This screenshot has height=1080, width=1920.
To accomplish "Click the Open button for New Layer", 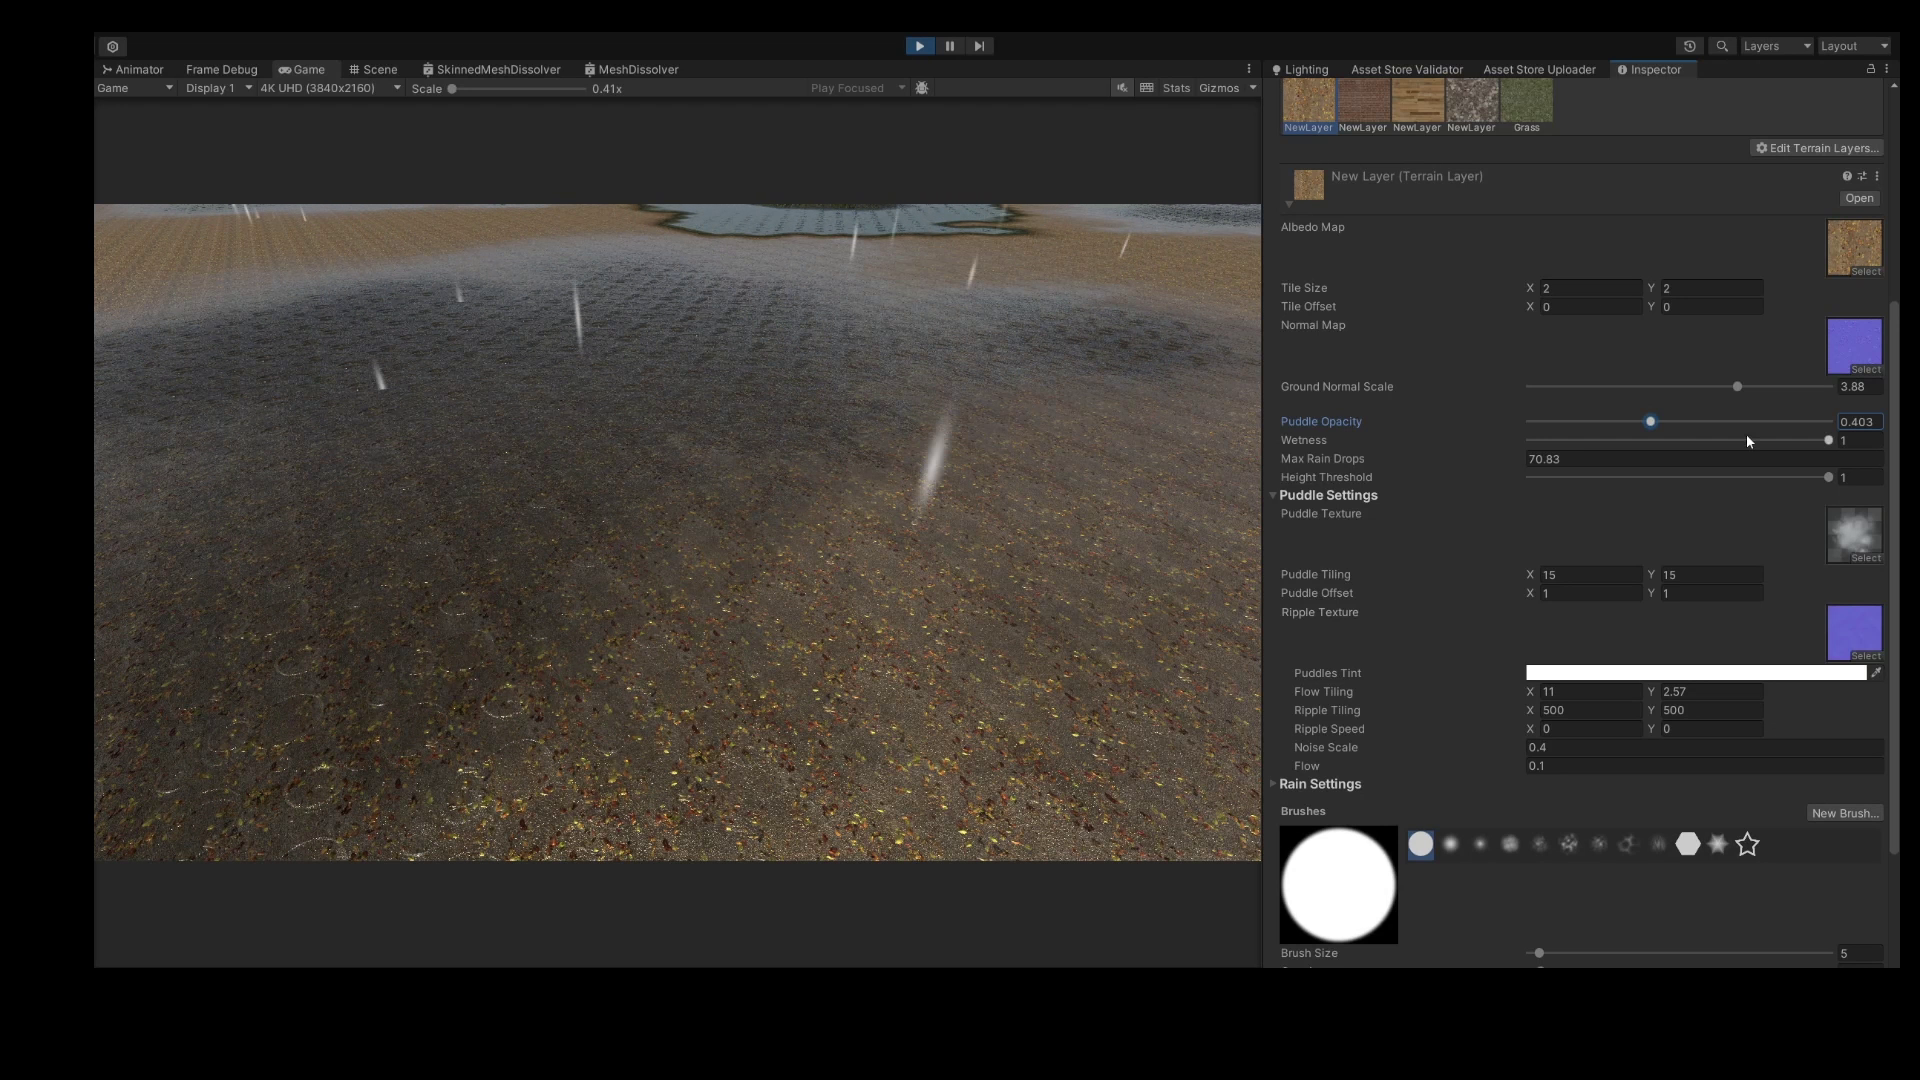I will (1859, 198).
